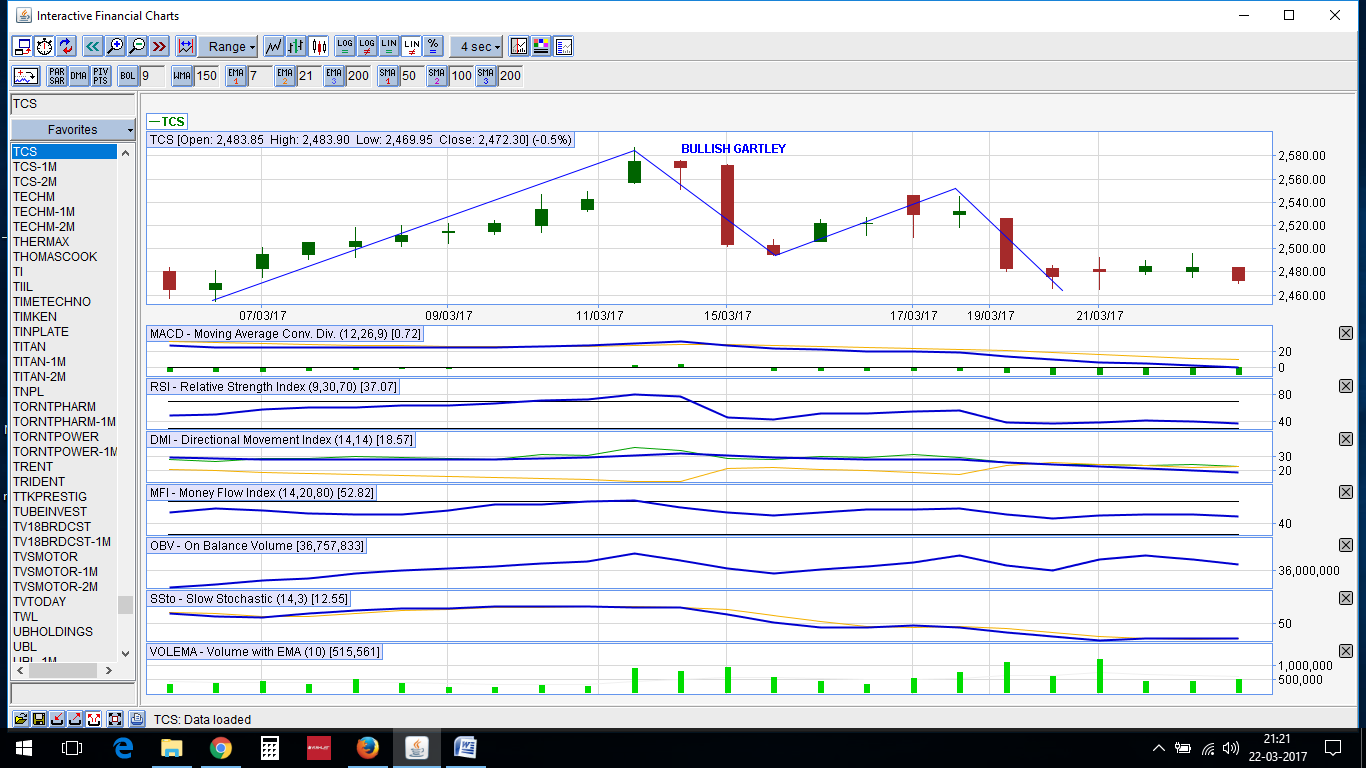Toggle the PAR SAR indicator

pyautogui.click(x=57, y=76)
